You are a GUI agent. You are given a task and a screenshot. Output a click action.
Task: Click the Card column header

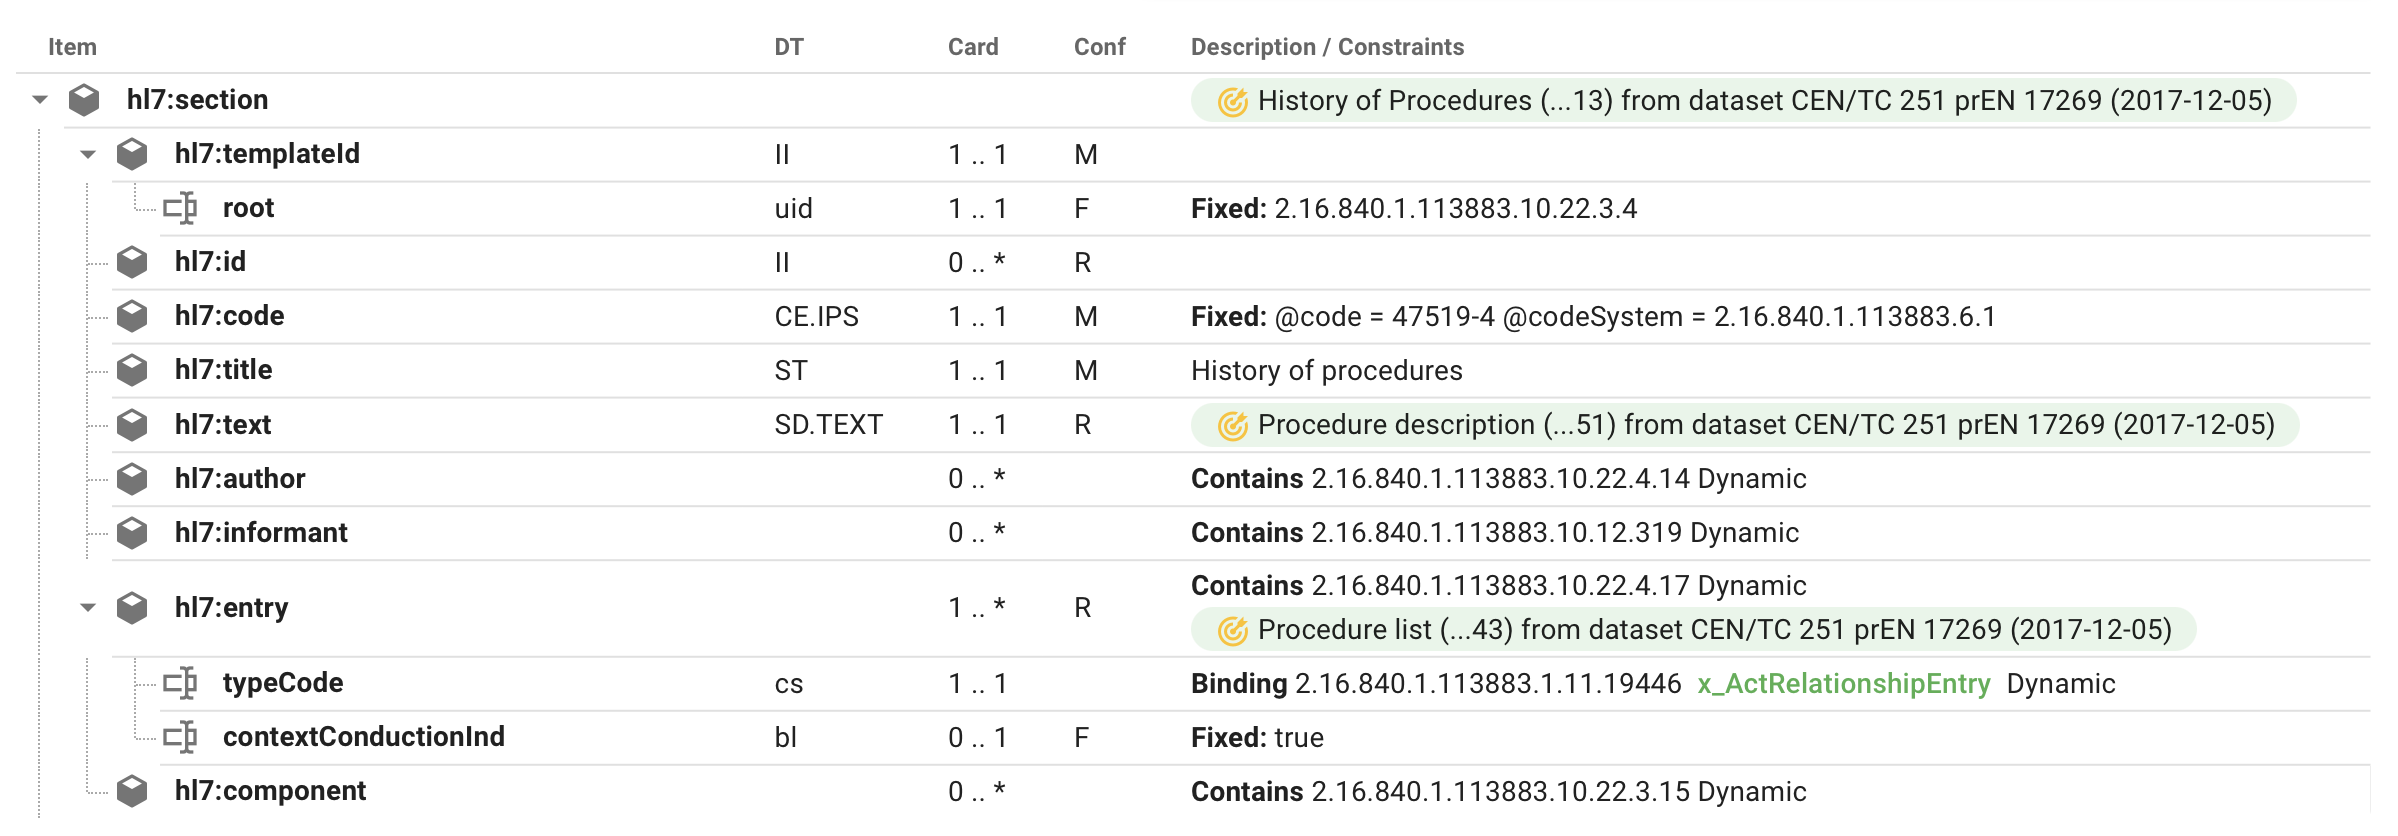972,47
